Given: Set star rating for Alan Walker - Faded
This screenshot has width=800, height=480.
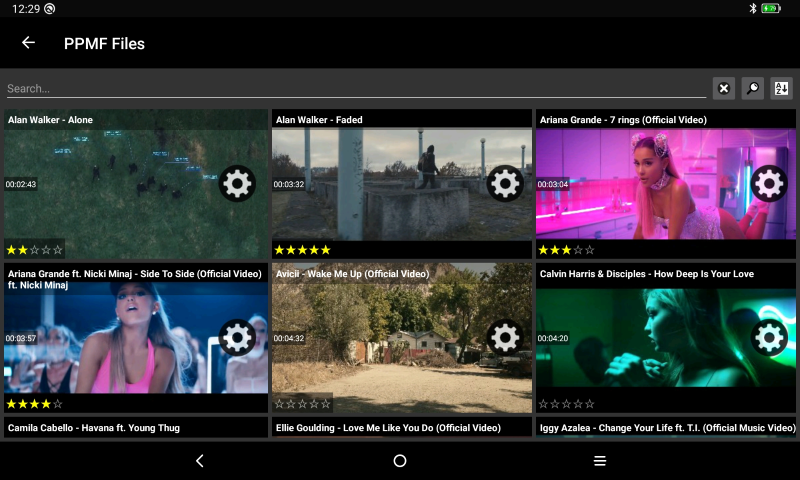Looking at the screenshot, I should (x=303, y=250).
